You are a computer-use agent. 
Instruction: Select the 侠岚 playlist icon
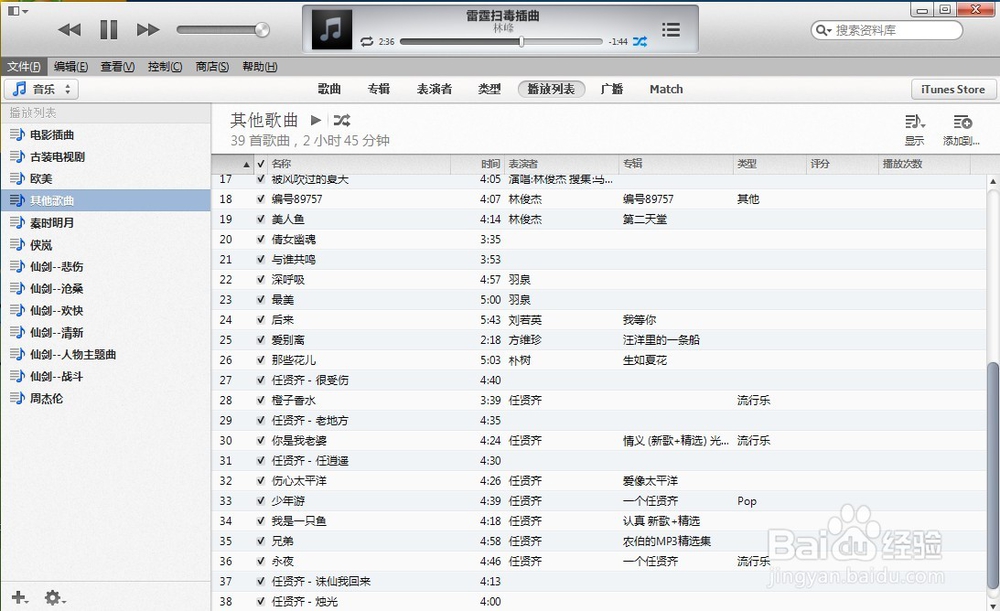17,244
